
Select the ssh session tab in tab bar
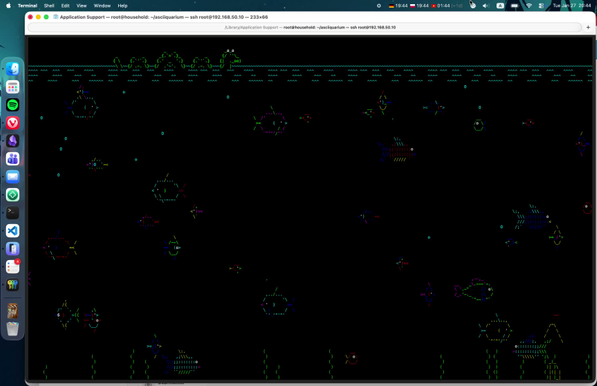[305, 27]
